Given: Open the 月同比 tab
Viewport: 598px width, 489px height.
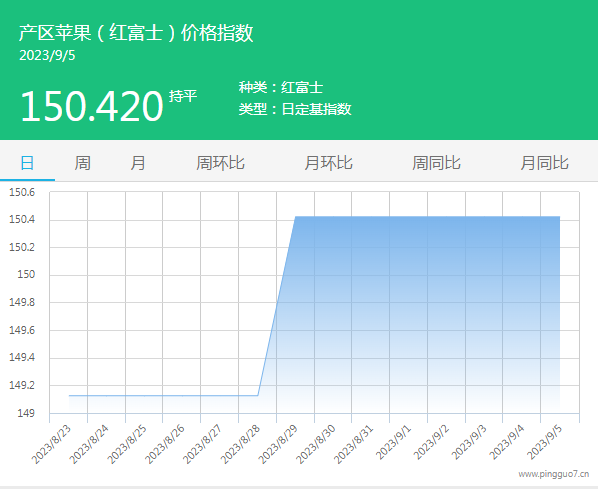Looking at the screenshot, I should [545, 163].
